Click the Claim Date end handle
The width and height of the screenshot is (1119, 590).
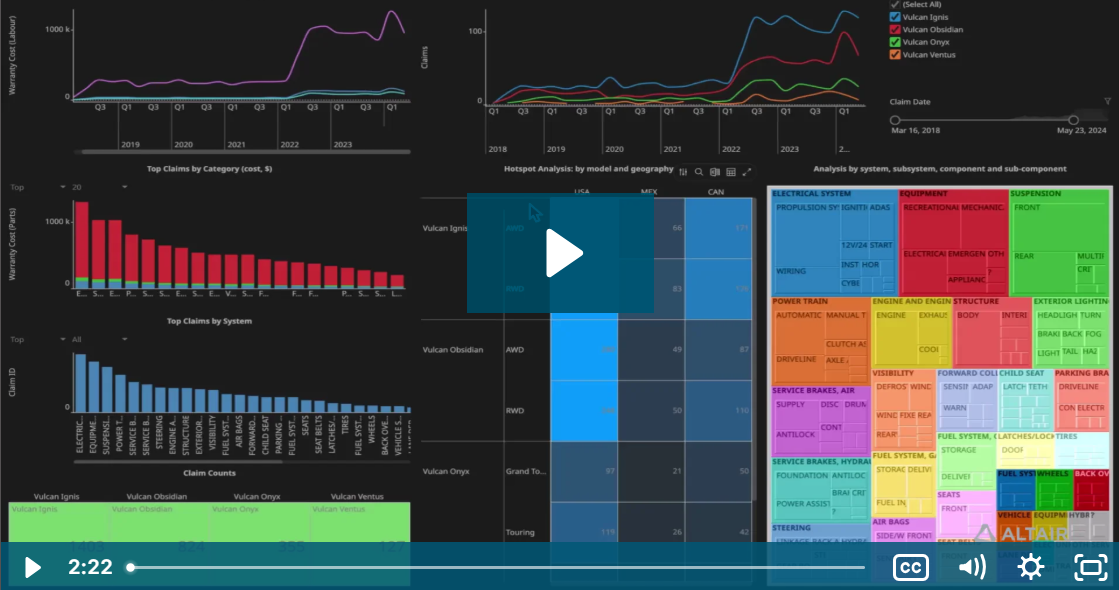tap(1073, 120)
